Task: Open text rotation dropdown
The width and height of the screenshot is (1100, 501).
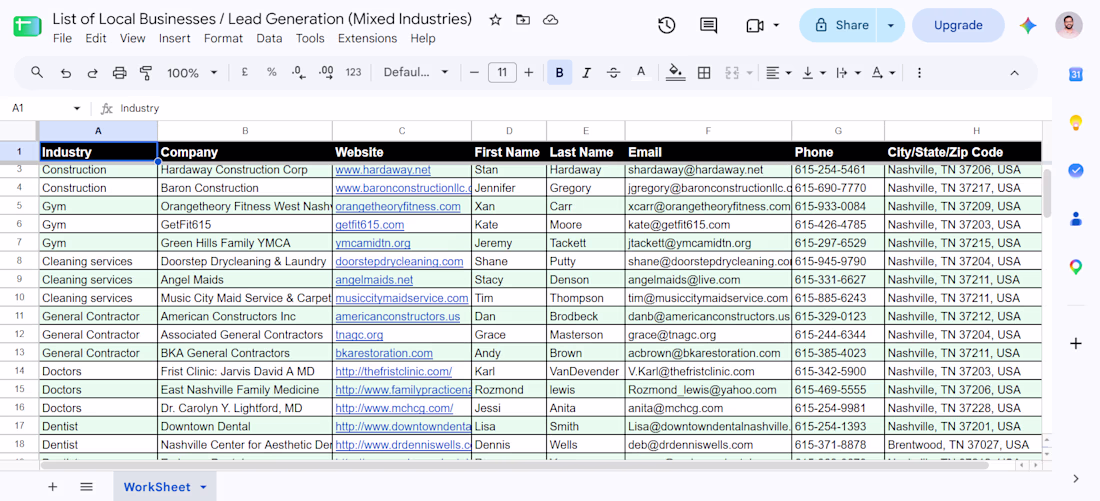Action: coord(883,72)
